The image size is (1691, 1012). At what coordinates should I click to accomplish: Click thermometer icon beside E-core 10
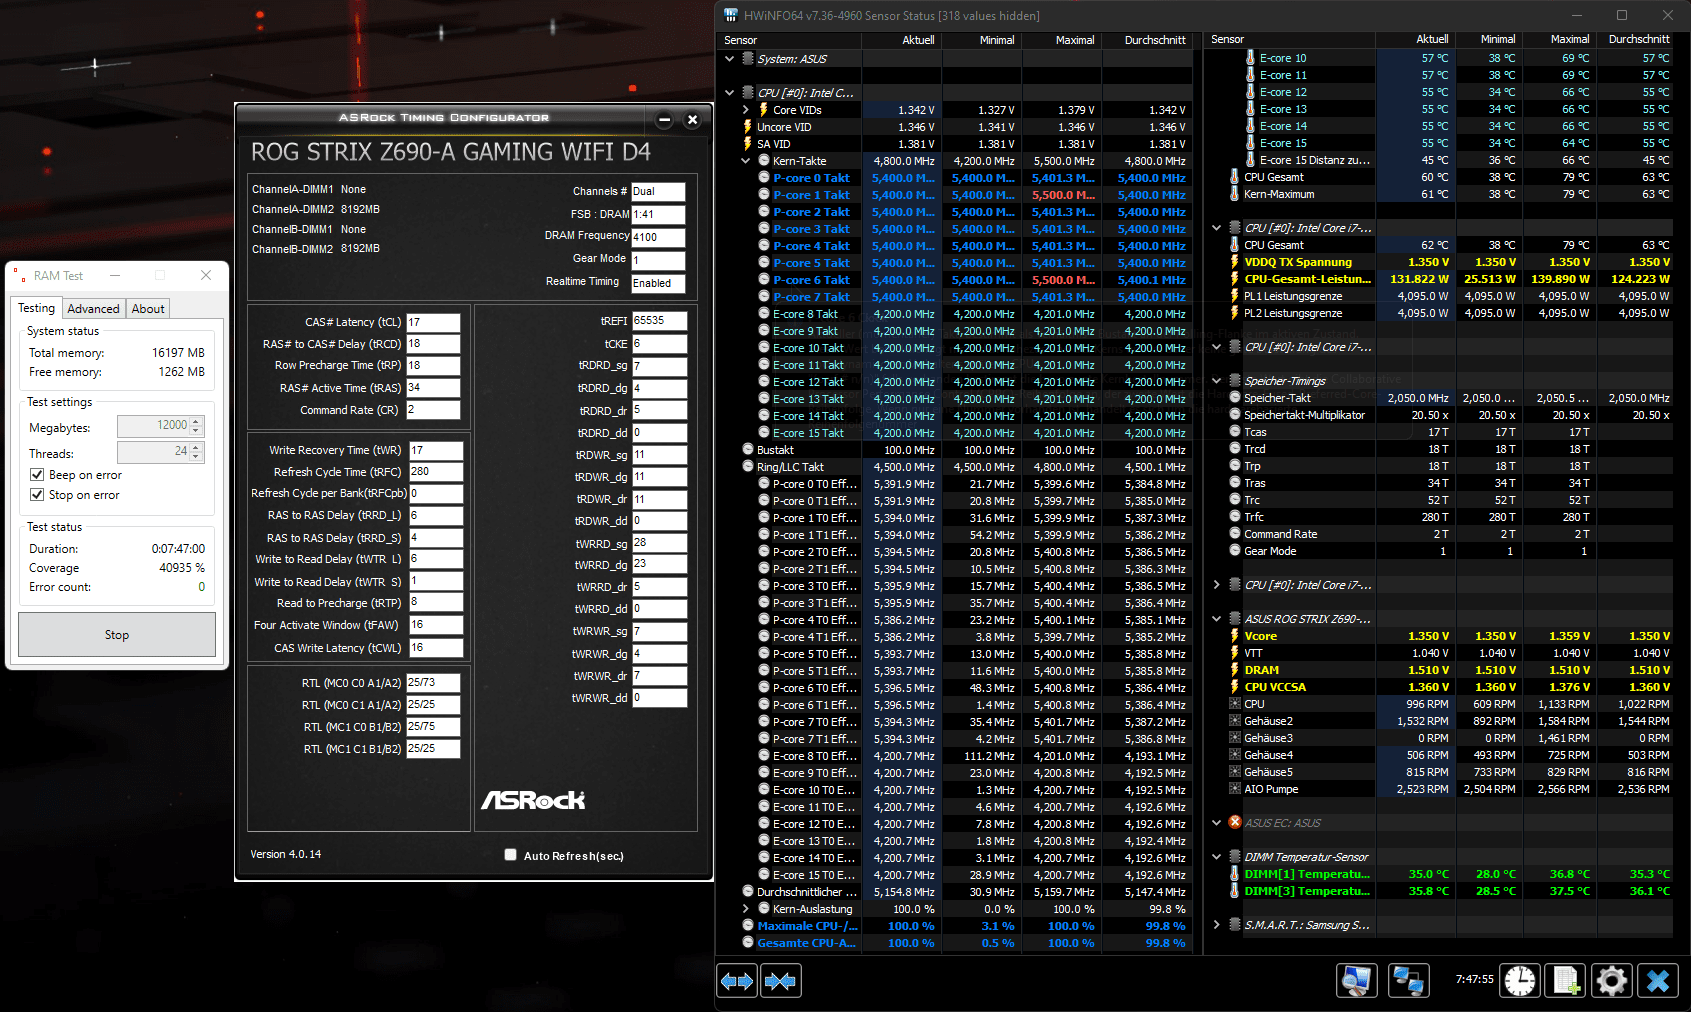click(x=1250, y=58)
